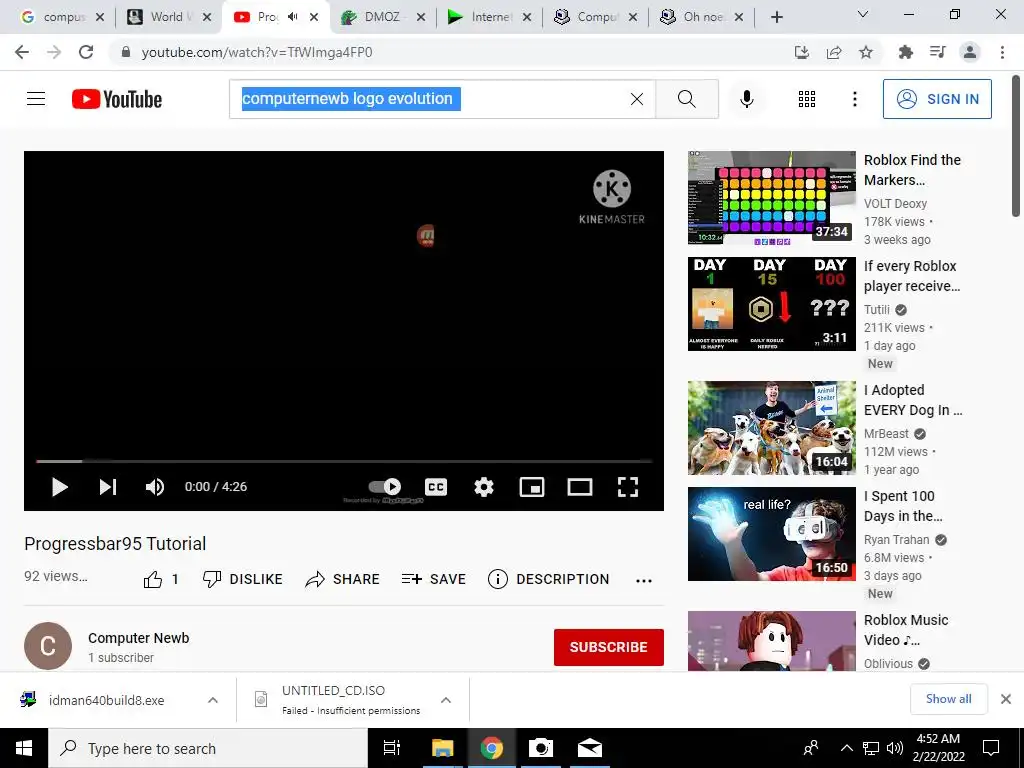Skip to the next video
The image size is (1024, 768).
(108, 487)
